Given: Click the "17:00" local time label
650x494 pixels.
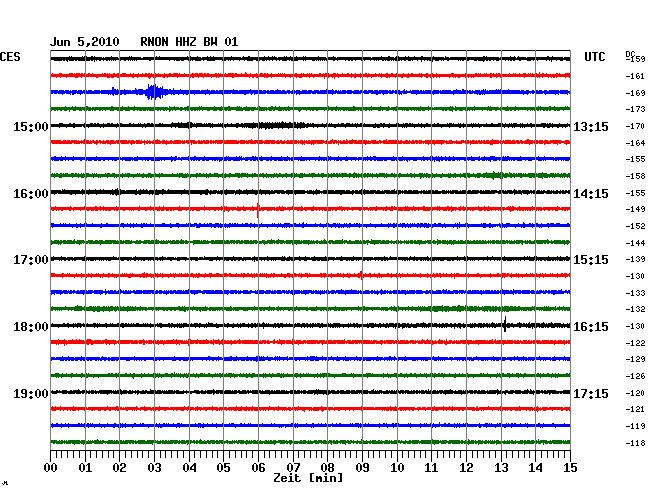Looking at the screenshot, I should click(x=31, y=260).
